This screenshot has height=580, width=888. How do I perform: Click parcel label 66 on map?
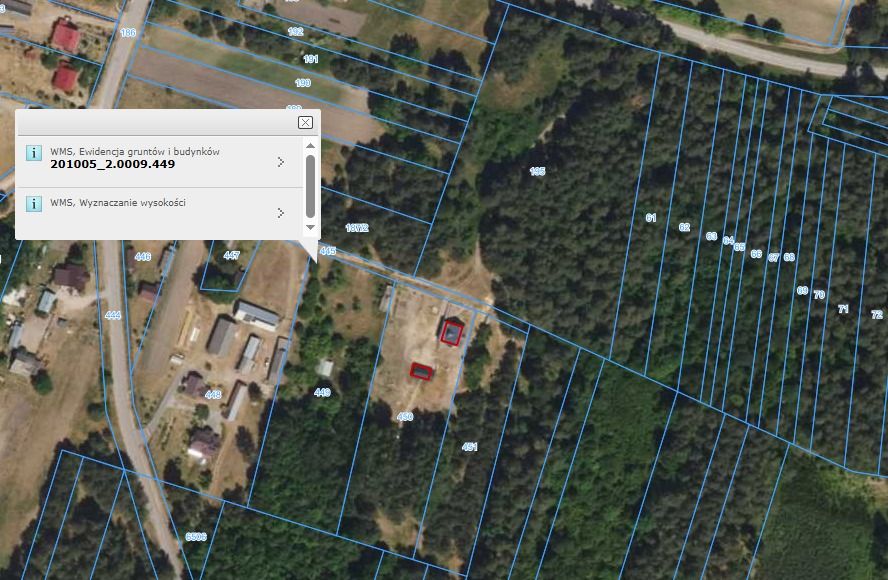tap(756, 254)
